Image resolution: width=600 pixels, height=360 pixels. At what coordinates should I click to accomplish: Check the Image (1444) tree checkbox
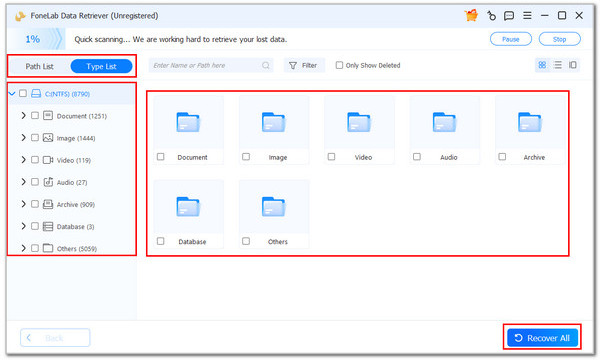tap(35, 138)
